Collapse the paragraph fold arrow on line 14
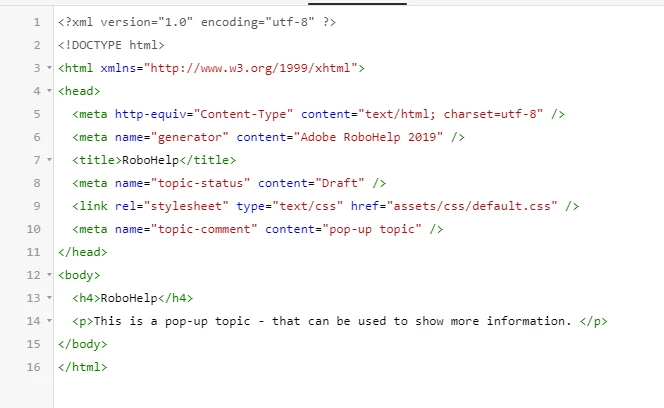664x408 pixels. (x=49, y=321)
